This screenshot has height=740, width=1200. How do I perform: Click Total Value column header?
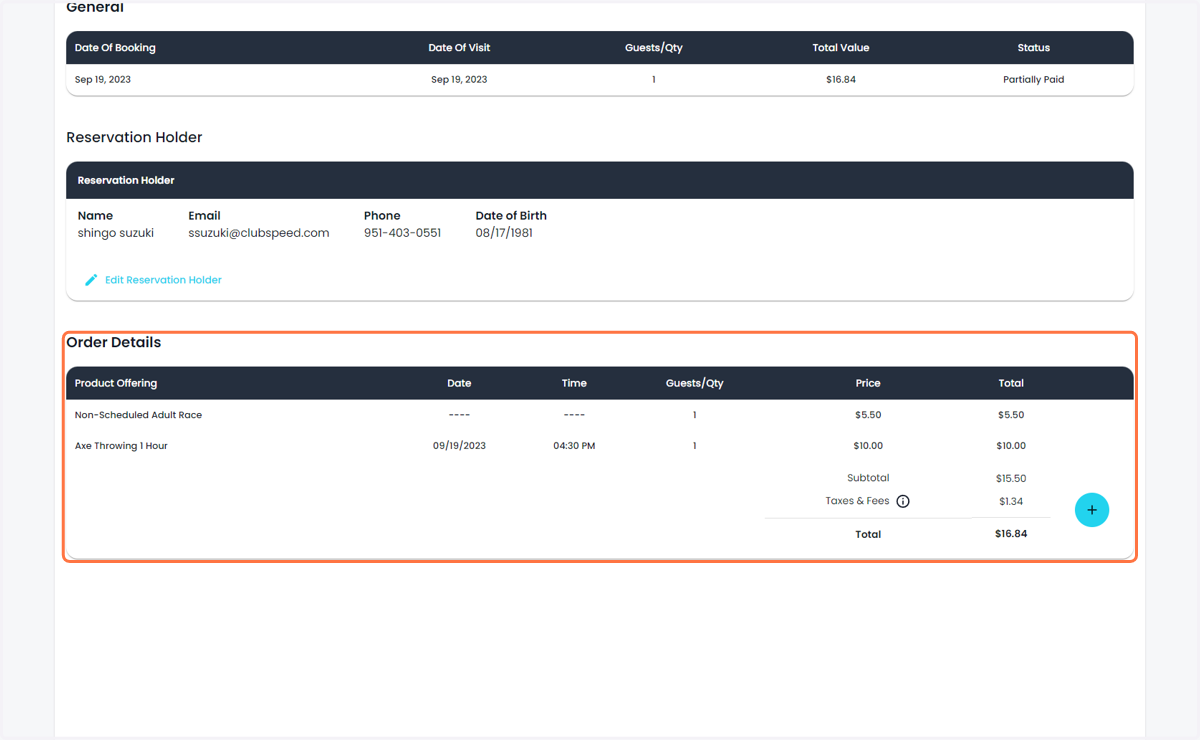pyautogui.click(x=841, y=48)
